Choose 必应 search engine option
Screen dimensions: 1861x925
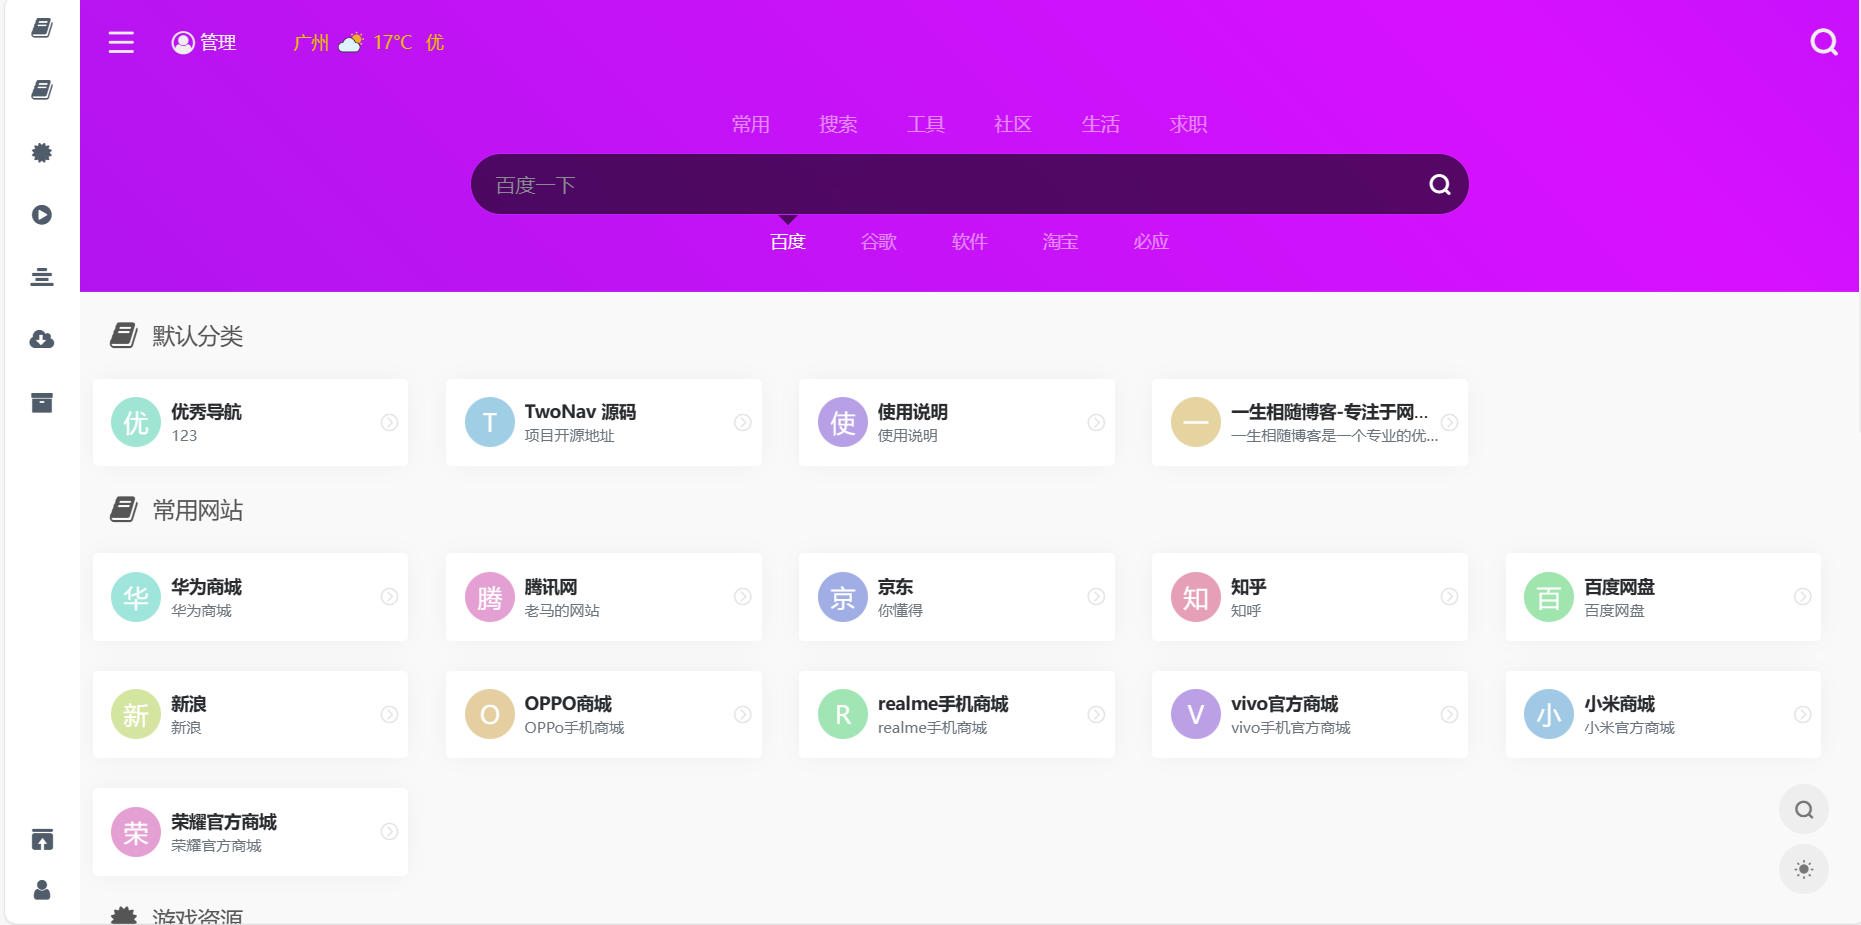point(1151,242)
